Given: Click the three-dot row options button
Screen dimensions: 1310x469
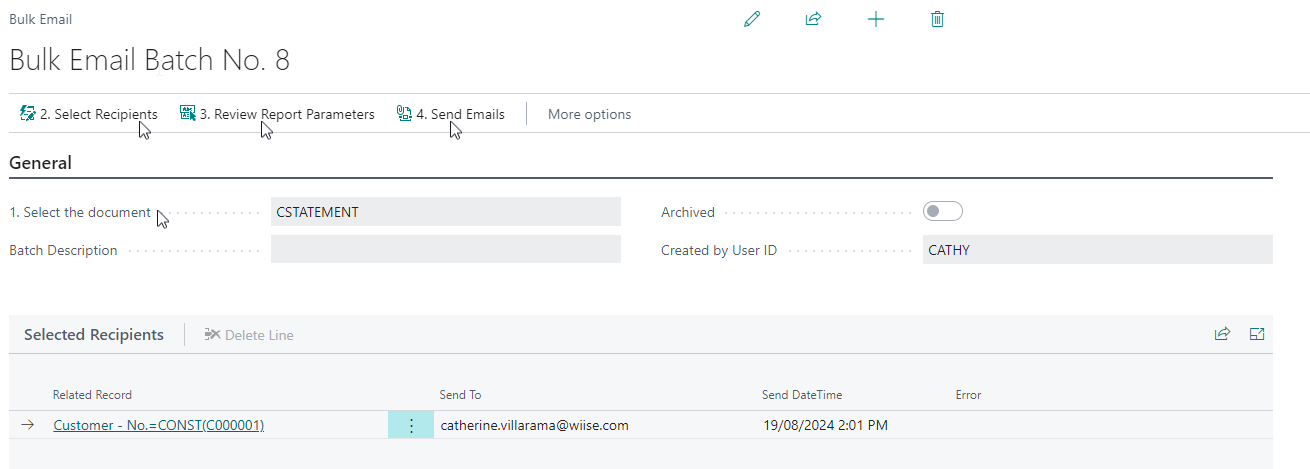Looking at the screenshot, I should point(411,425).
